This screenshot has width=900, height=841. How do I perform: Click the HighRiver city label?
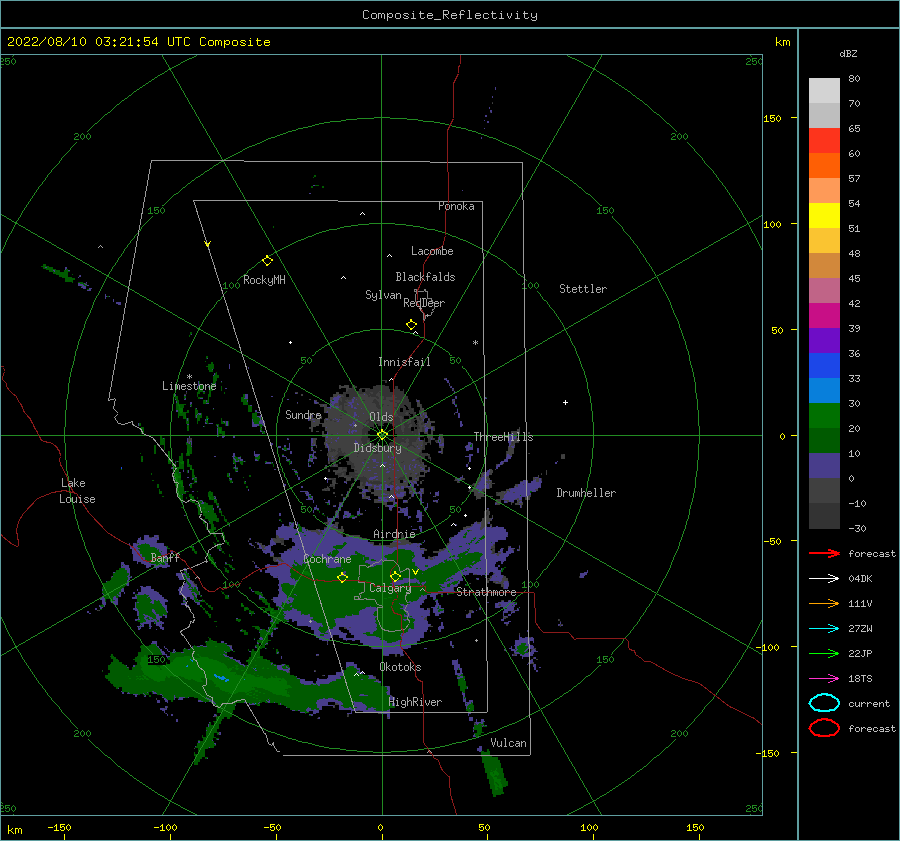pos(415,702)
